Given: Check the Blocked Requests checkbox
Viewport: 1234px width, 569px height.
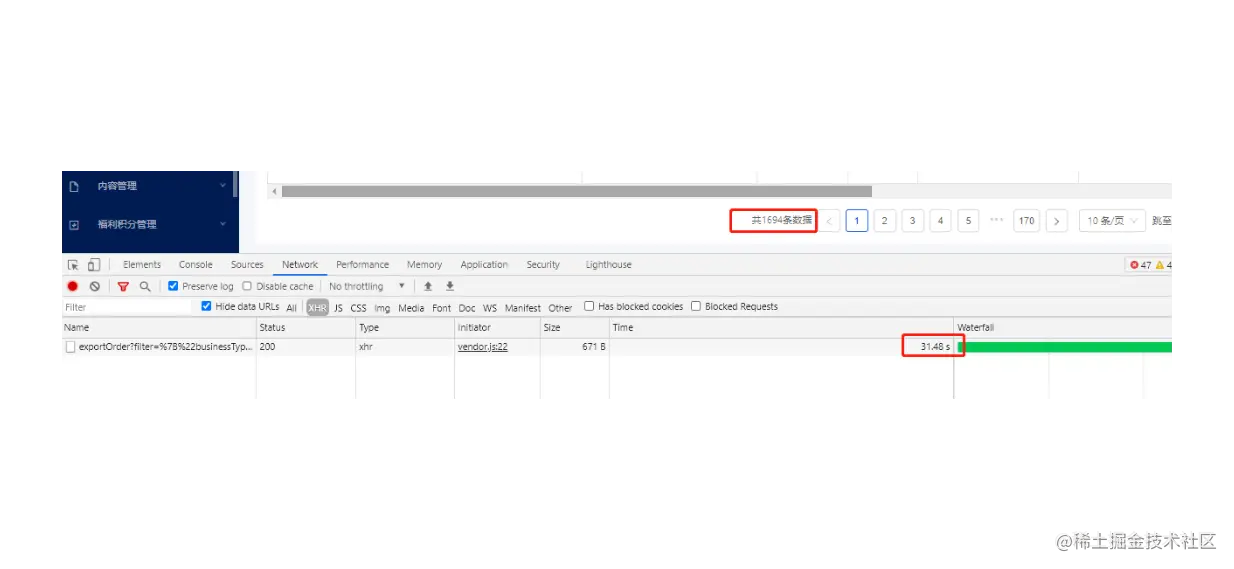Looking at the screenshot, I should point(696,307).
